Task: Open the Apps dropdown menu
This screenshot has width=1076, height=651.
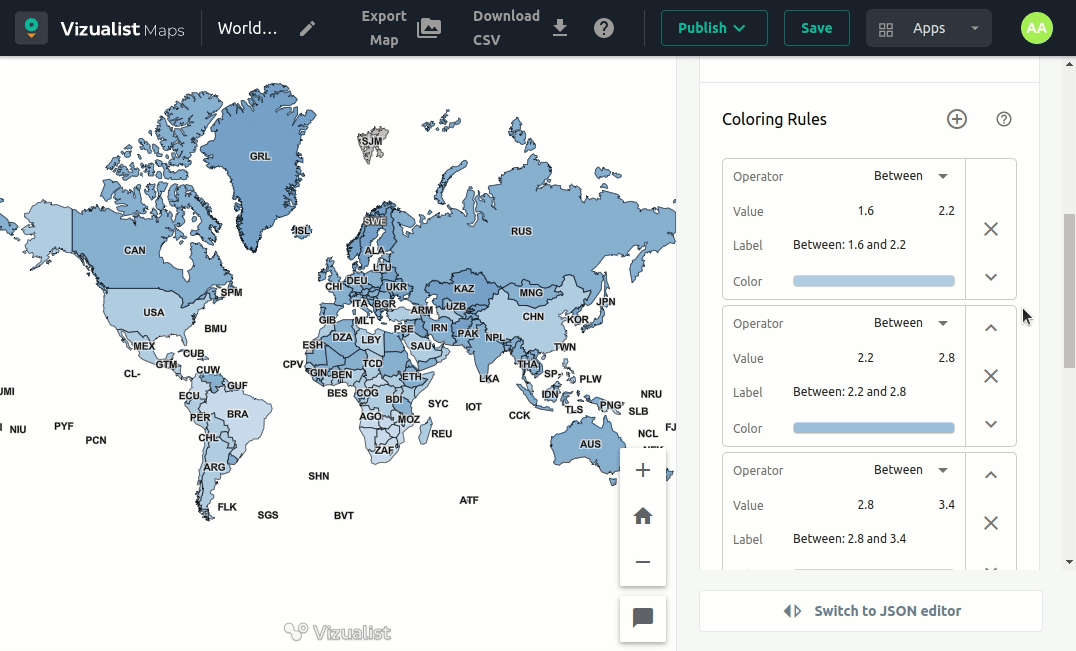Action: [929, 28]
